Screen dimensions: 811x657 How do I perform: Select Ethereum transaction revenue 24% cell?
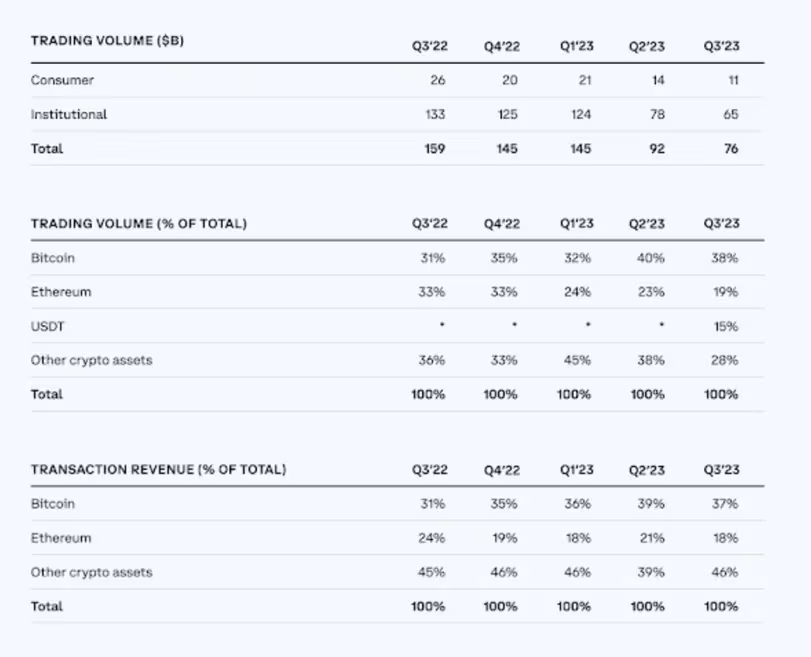(431, 538)
